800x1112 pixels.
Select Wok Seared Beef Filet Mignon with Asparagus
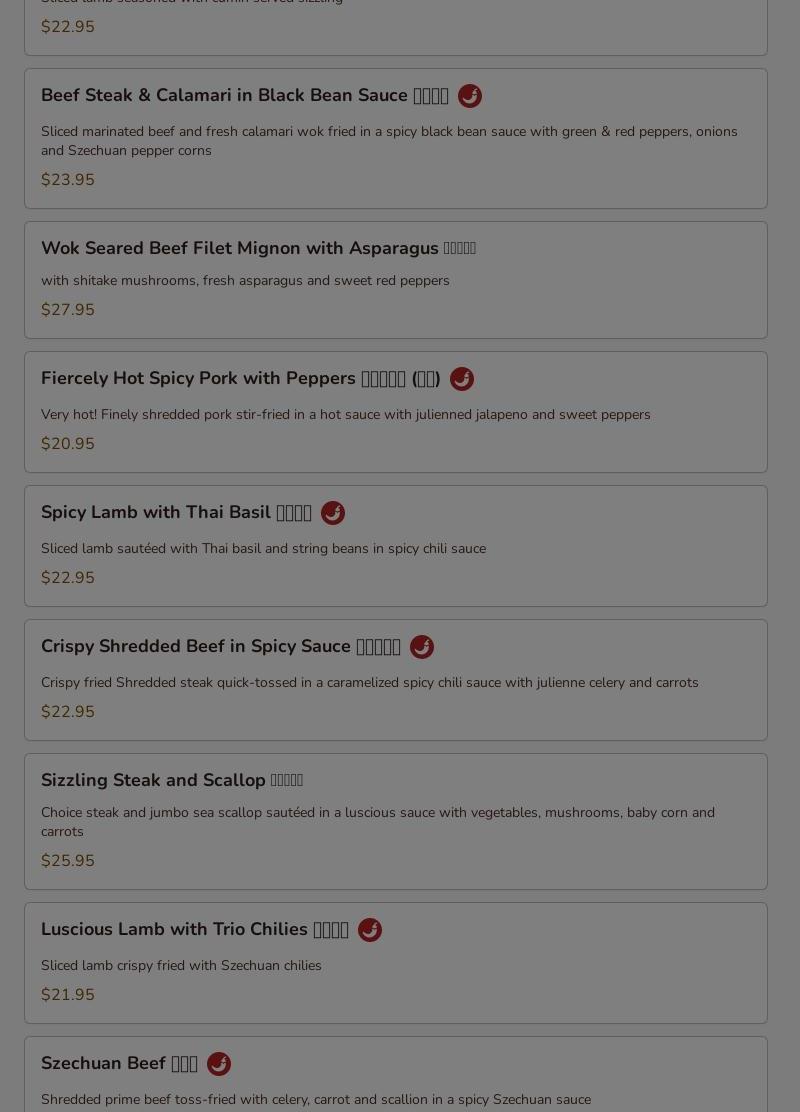258,248
